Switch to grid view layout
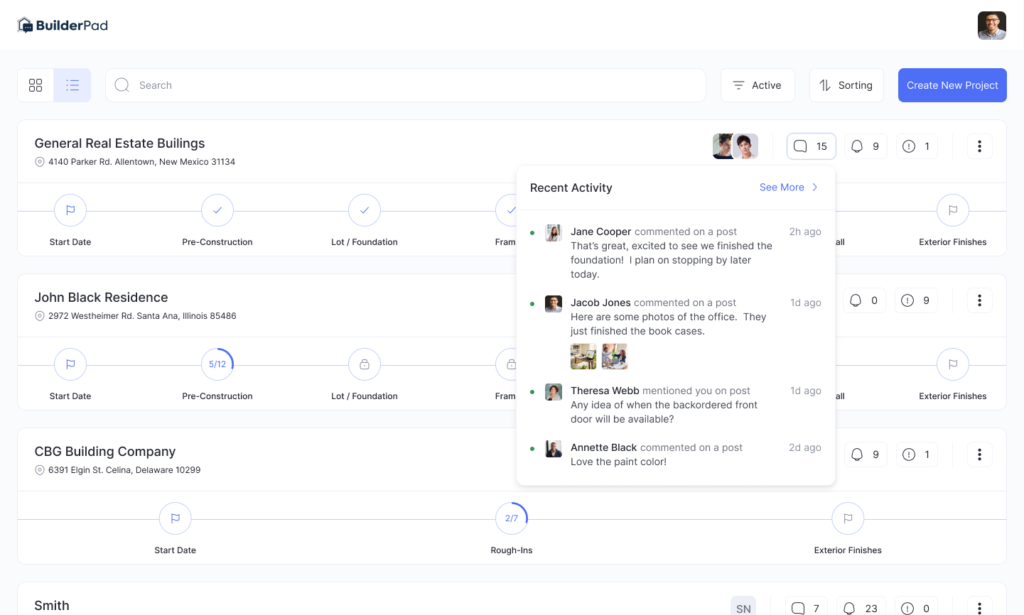Image resolution: width=1024 pixels, height=615 pixels. pyautogui.click(x=35, y=85)
